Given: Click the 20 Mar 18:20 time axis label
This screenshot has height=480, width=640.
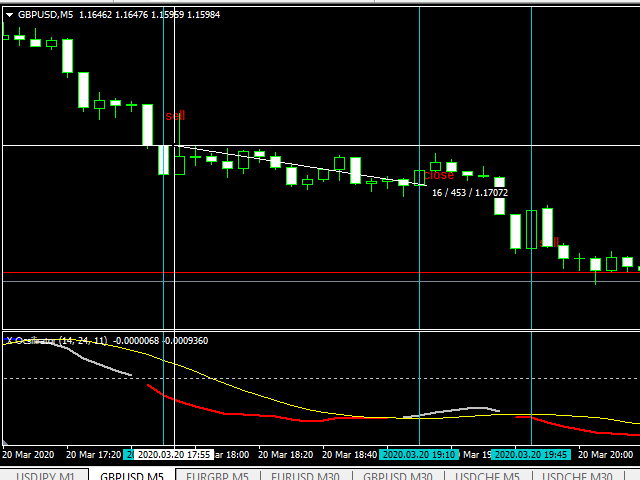Looking at the screenshot, I should (x=285, y=454).
